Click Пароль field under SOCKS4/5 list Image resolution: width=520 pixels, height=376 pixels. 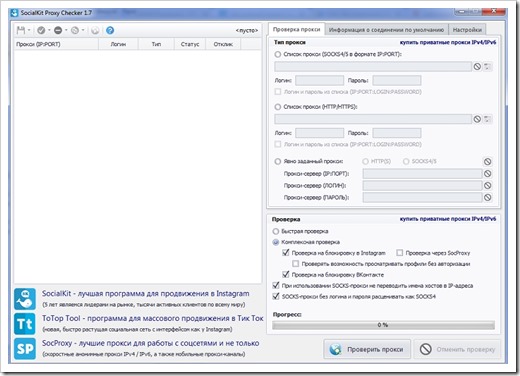(397, 80)
